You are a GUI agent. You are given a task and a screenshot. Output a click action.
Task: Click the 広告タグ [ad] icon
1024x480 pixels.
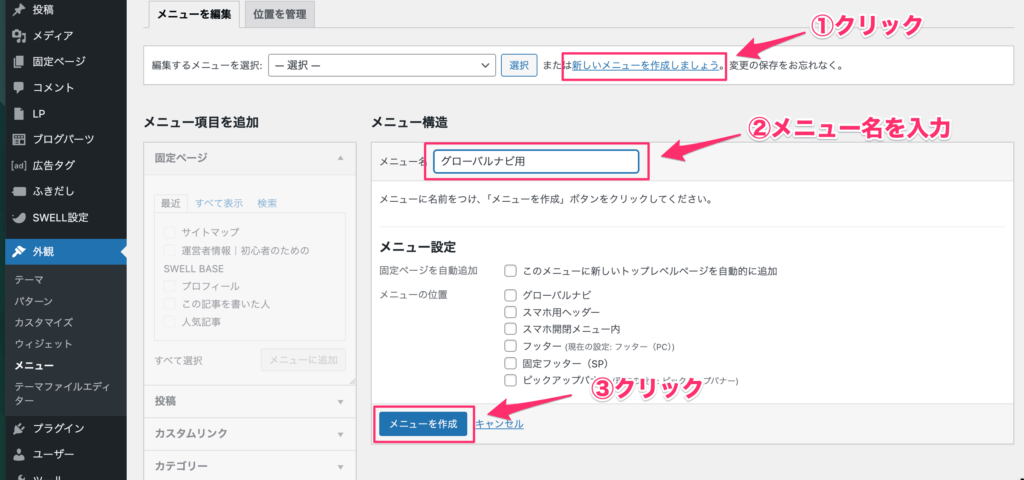click(18, 165)
